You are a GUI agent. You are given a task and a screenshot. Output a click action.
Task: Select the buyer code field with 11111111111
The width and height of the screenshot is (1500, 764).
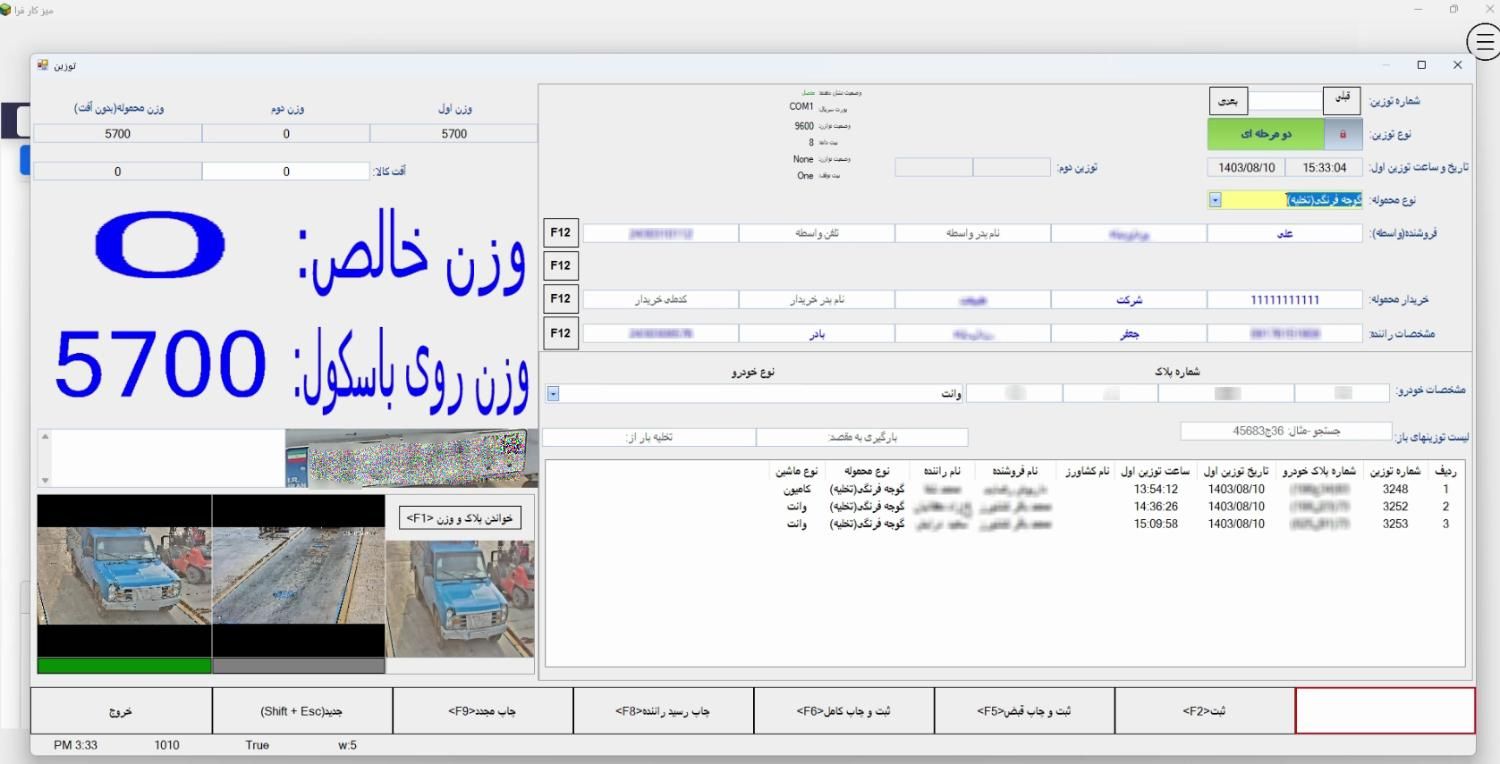(1286, 300)
